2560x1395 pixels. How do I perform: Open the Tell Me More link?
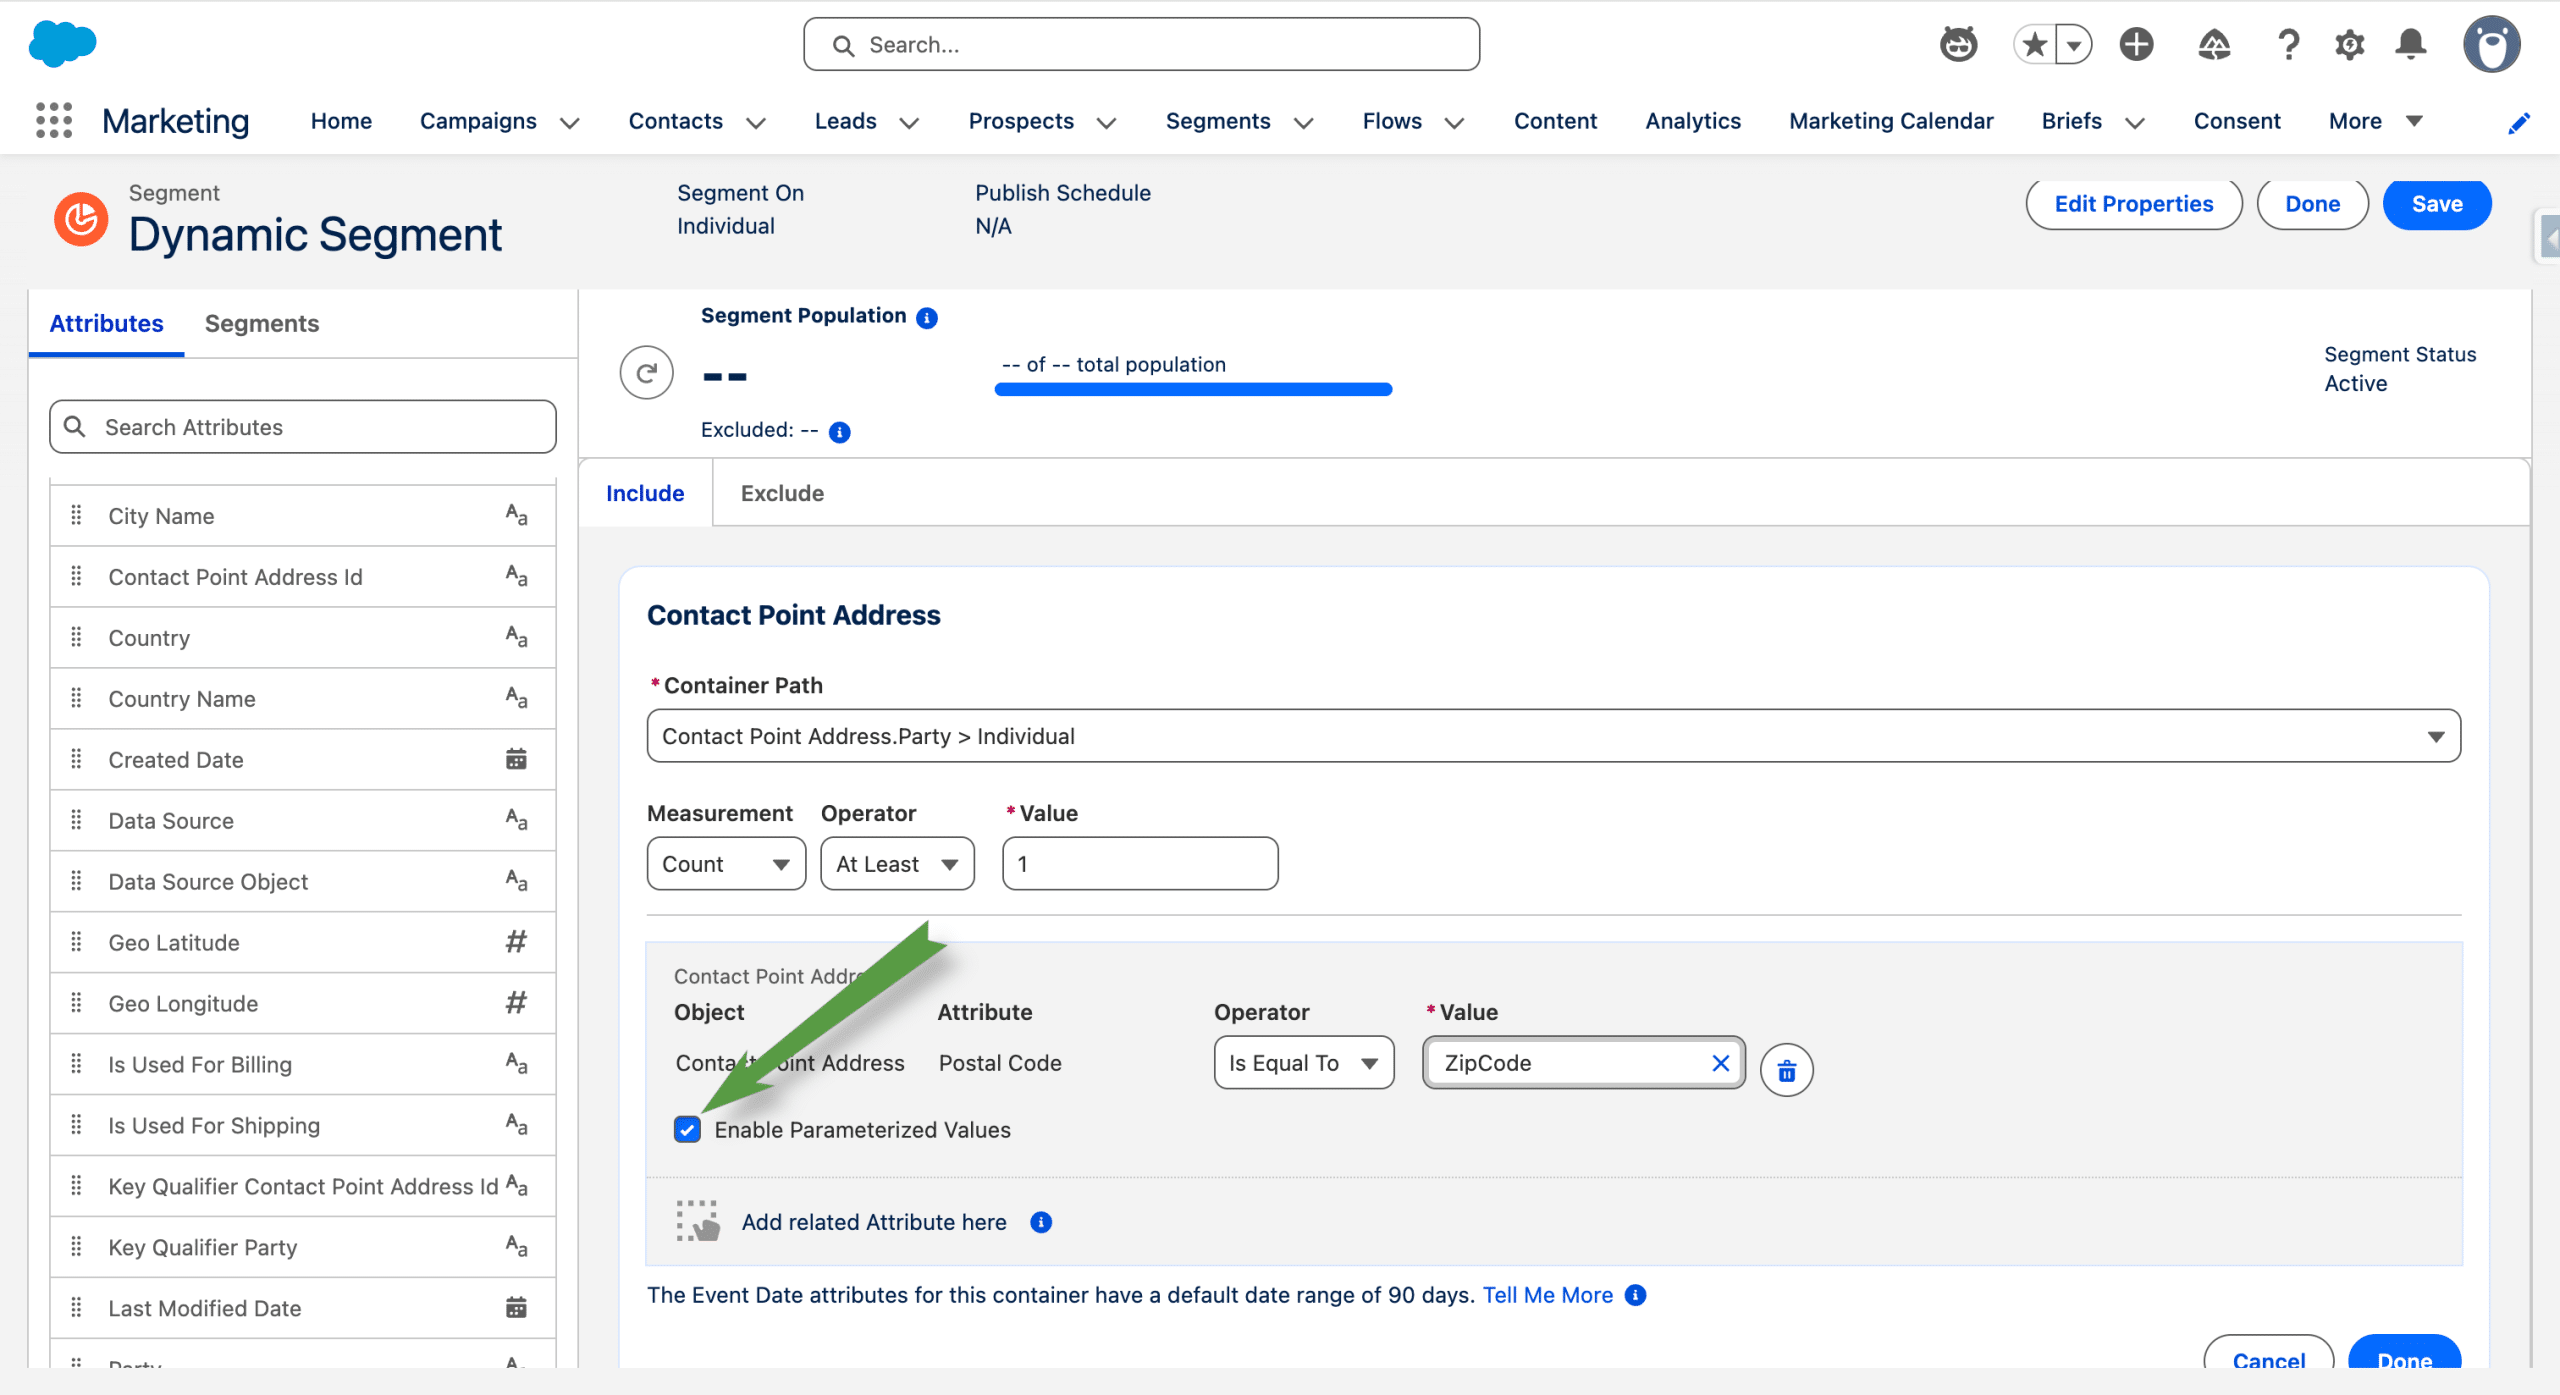[x=1547, y=1295]
